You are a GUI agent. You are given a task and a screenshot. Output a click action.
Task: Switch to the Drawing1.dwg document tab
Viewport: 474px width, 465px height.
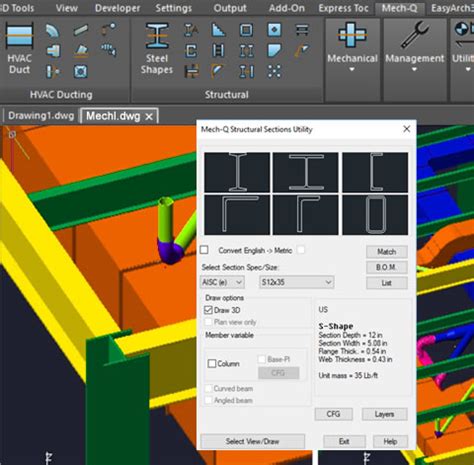tap(41, 116)
